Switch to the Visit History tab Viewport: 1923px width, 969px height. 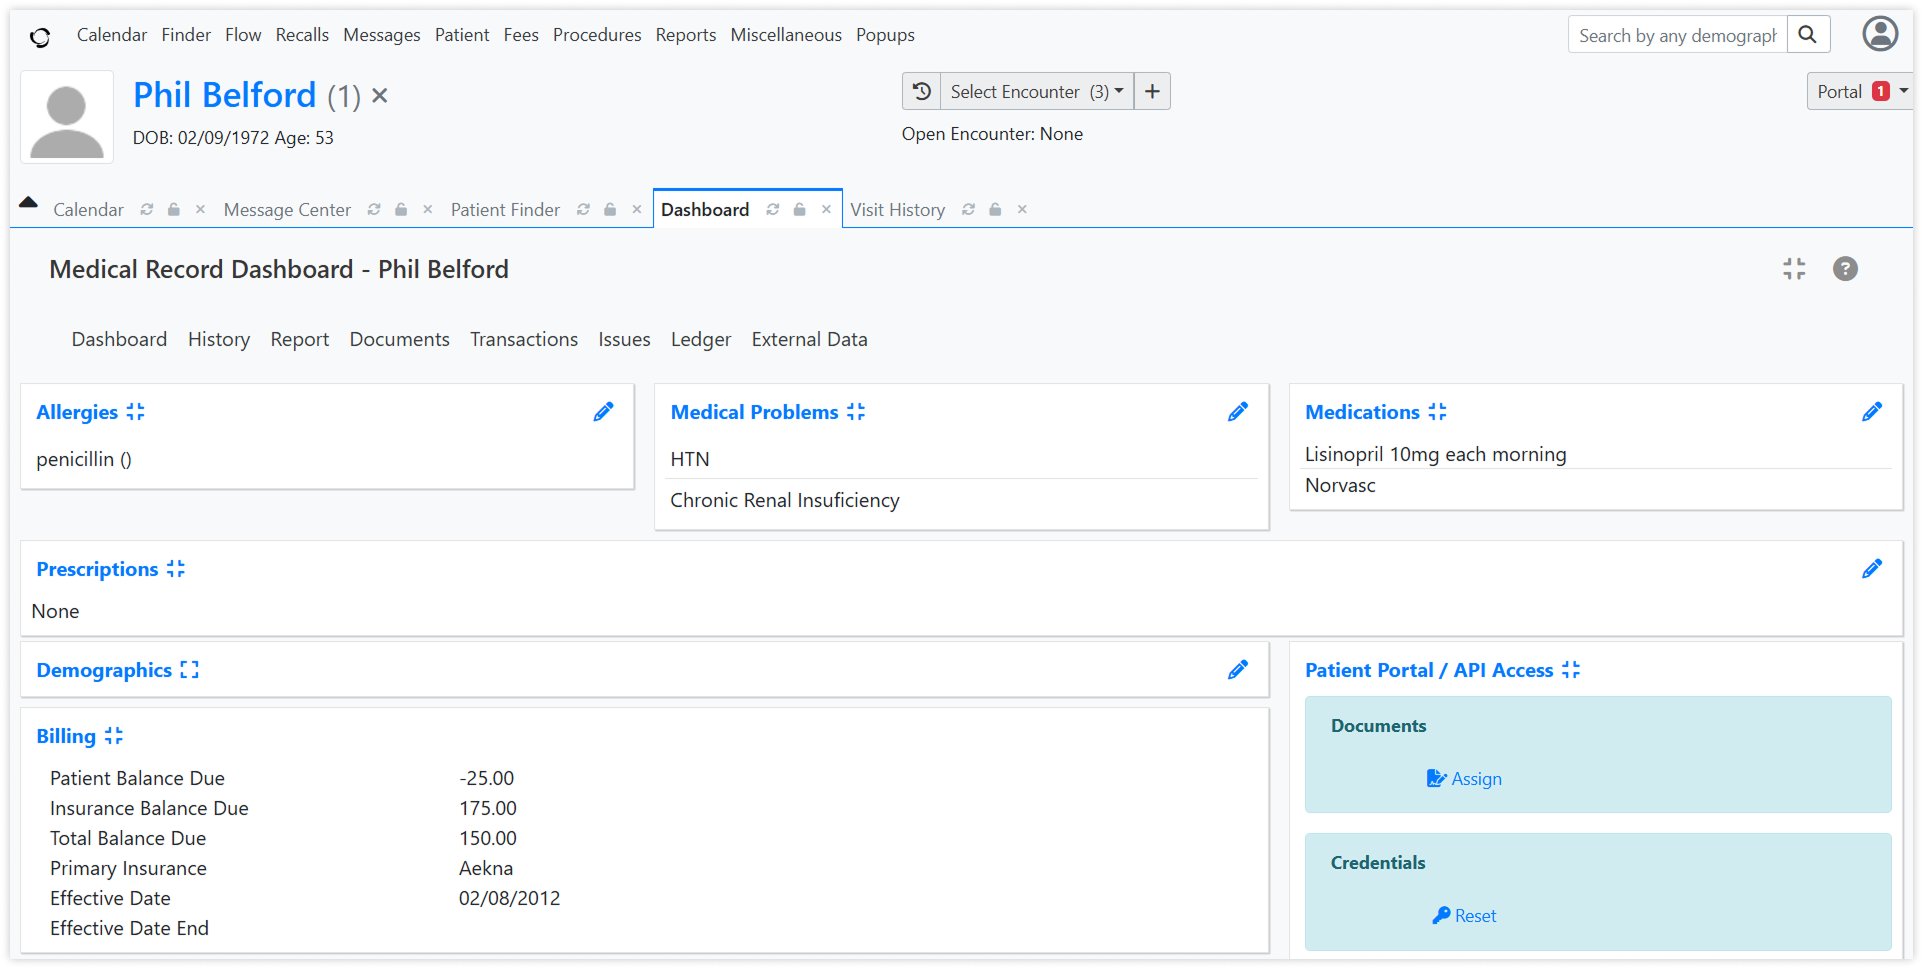coord(897,210)
